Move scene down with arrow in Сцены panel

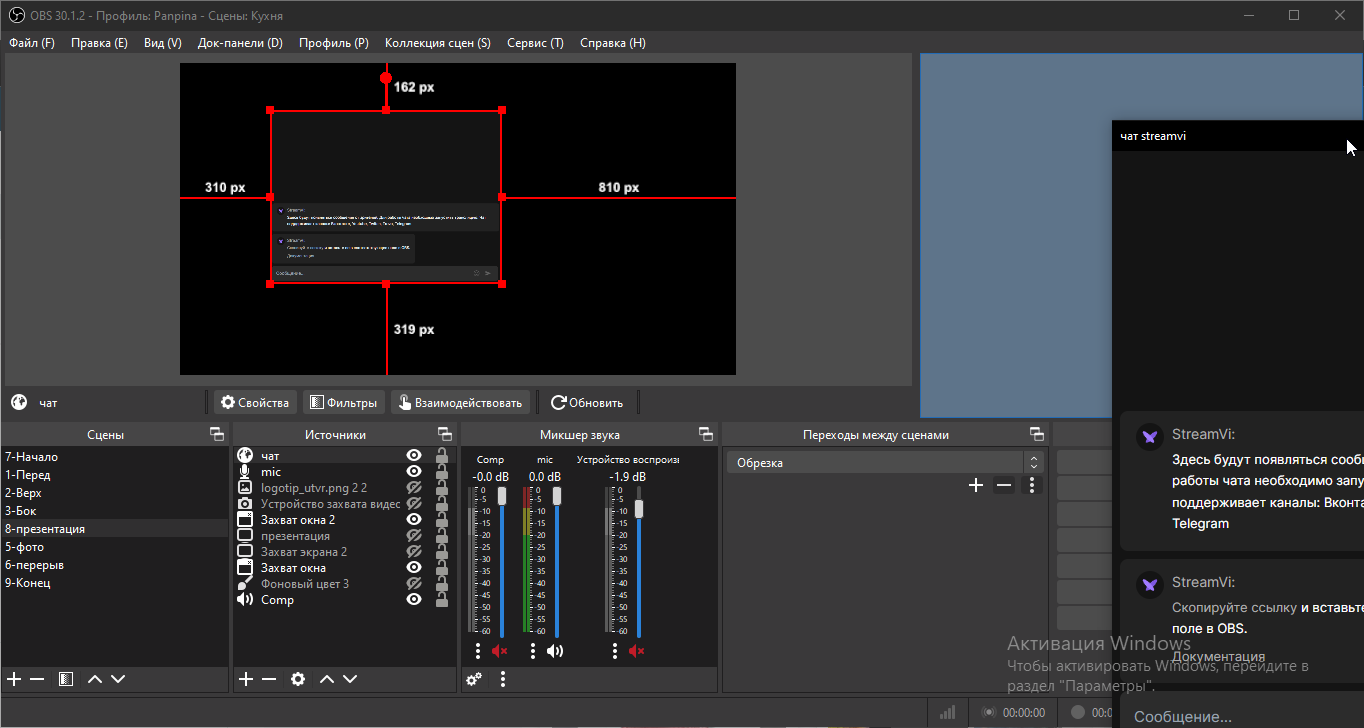(x=118, y=679)
